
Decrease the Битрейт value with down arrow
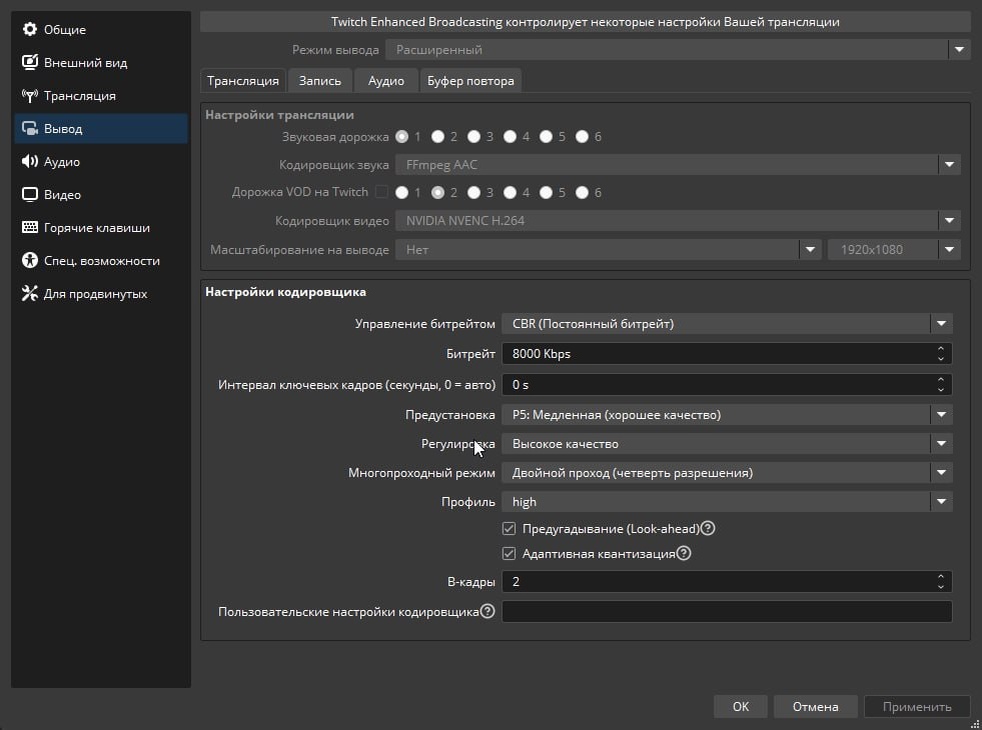[x=941, y=359]
